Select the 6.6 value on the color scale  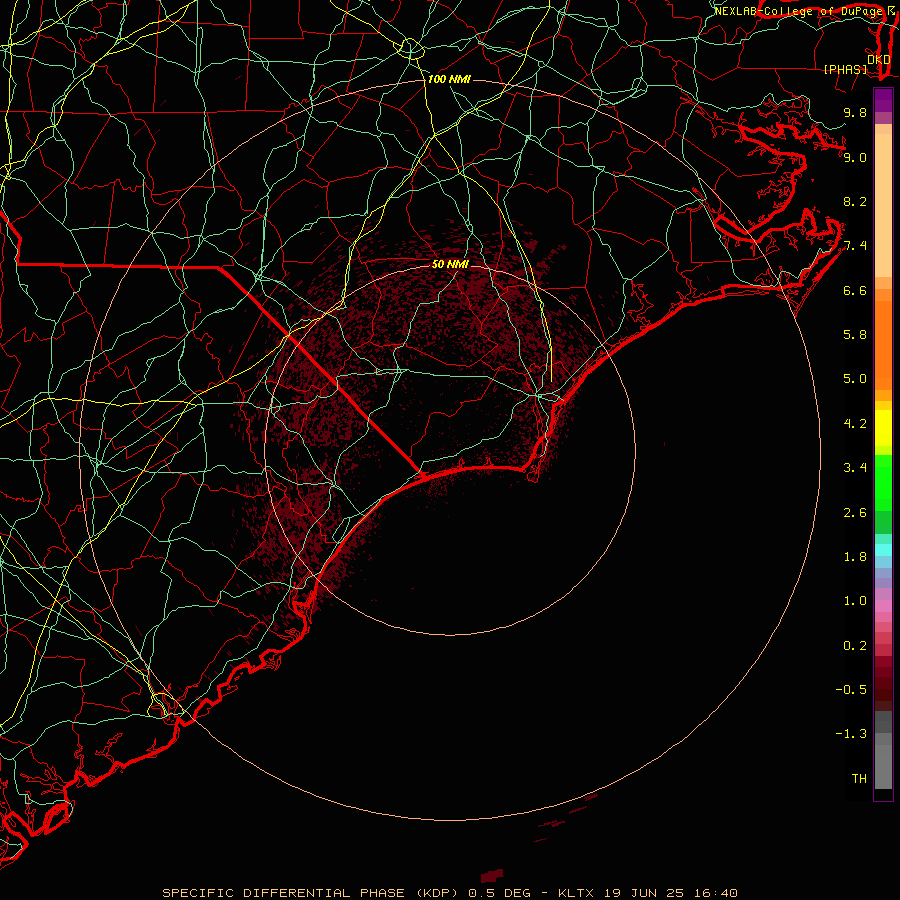tap(855, 290)
